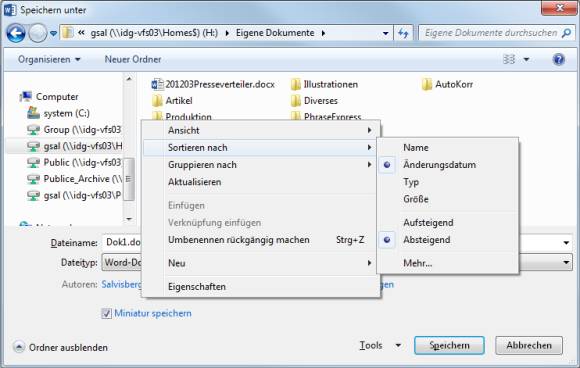Screen dimensions: 580x368
Task: Open the Help question mark icon
Action: coord(559,59)
